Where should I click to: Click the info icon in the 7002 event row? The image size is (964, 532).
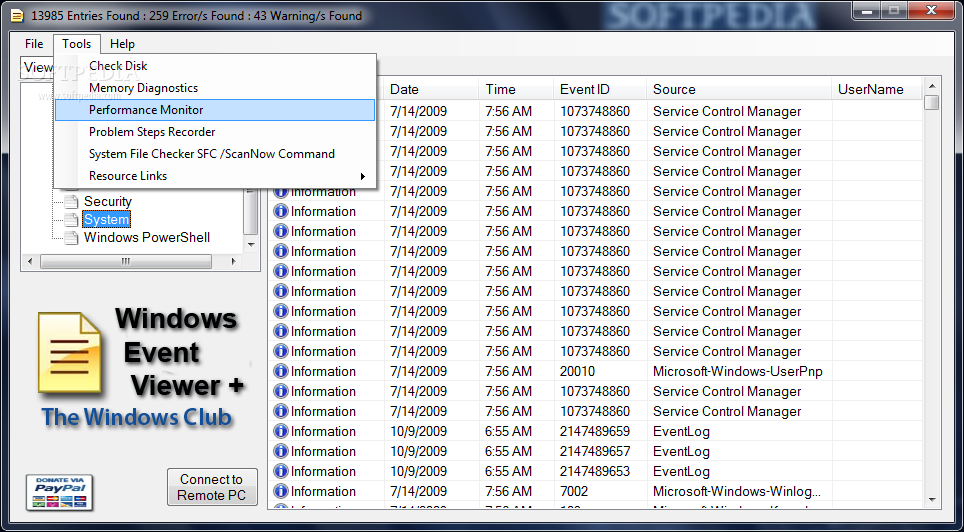280,491
